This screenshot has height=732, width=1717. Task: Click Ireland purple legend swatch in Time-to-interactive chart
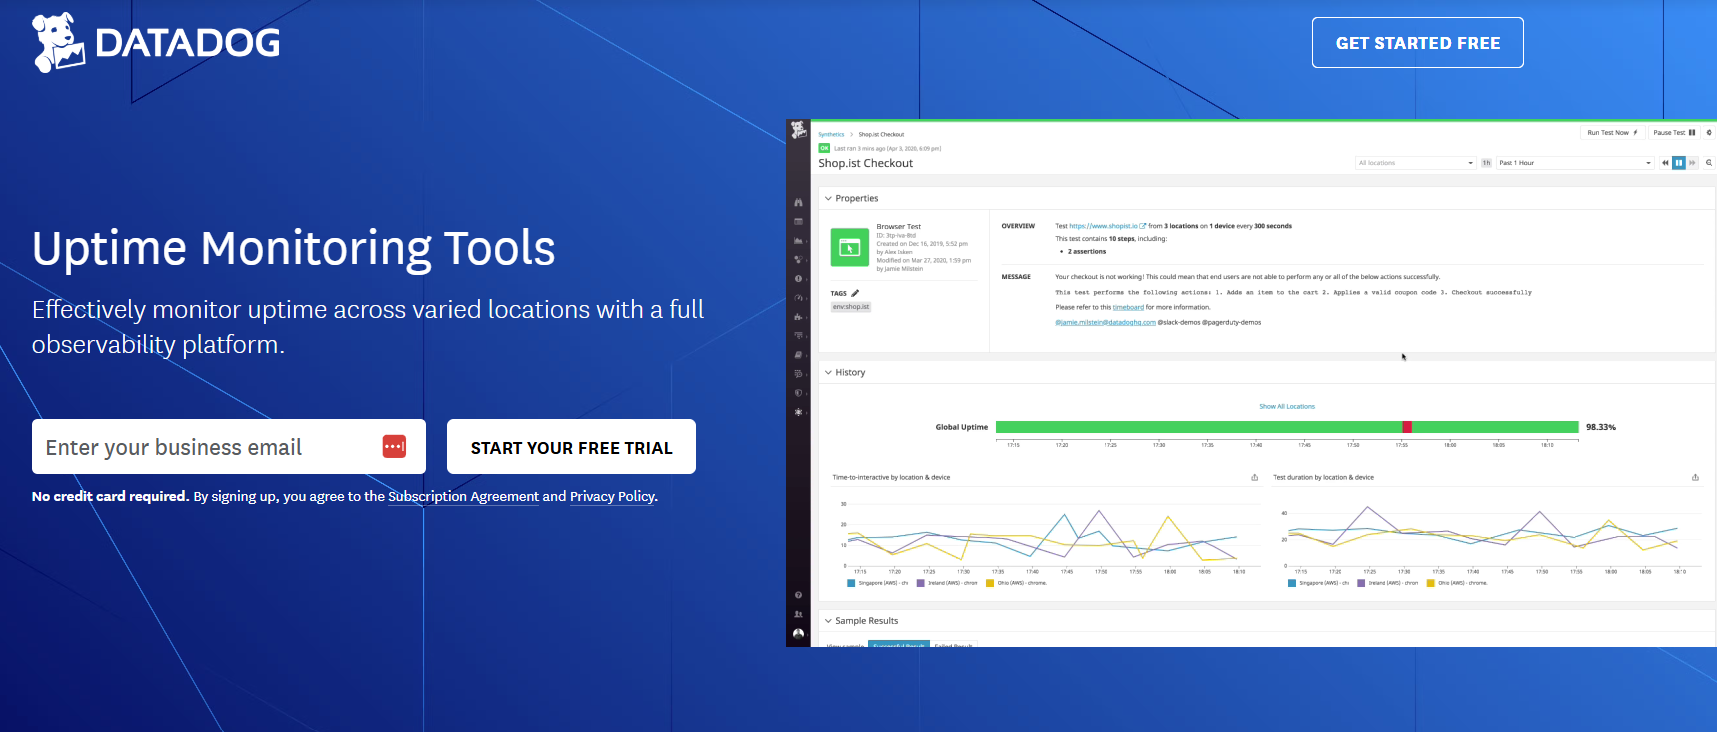click(x=921, y=583)
